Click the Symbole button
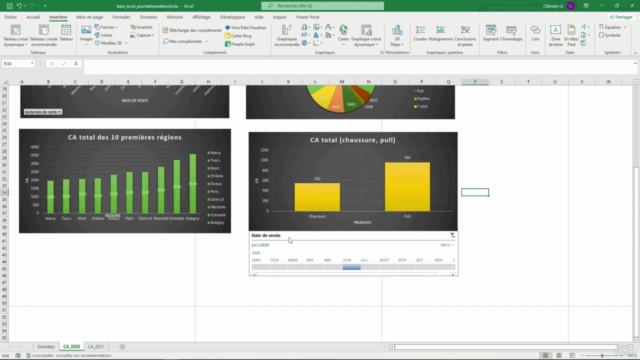 610,35
